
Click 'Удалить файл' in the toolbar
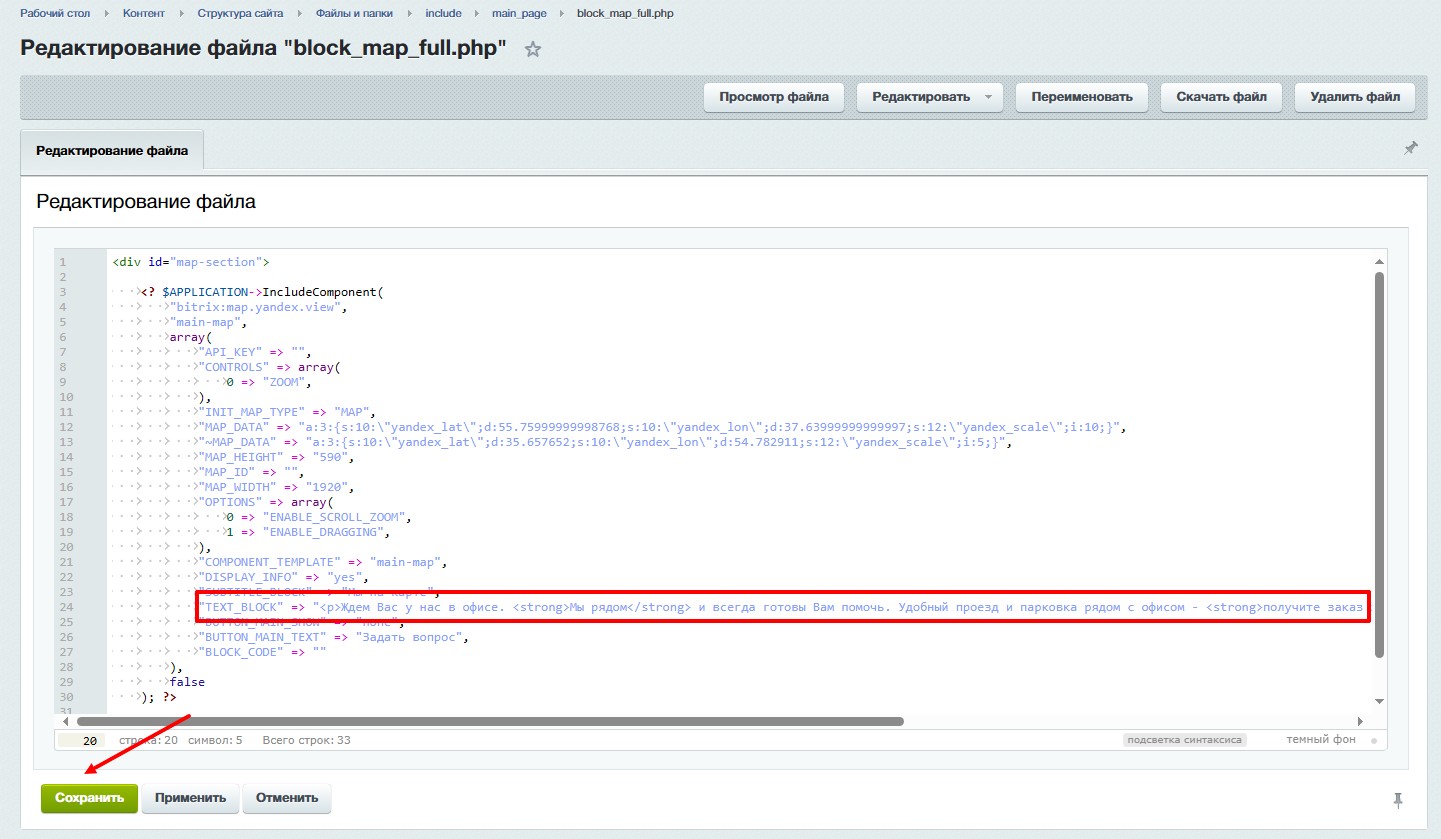(1354, 97)
